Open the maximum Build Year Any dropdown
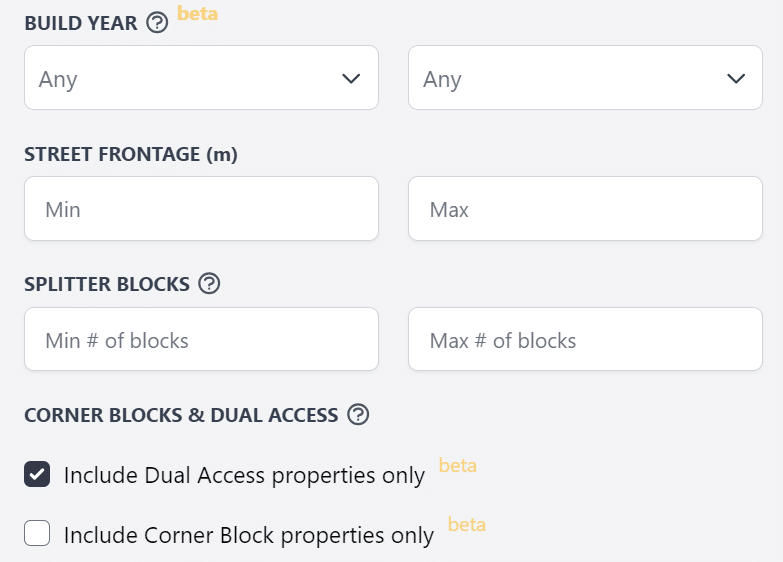 (x=585, y=77)
